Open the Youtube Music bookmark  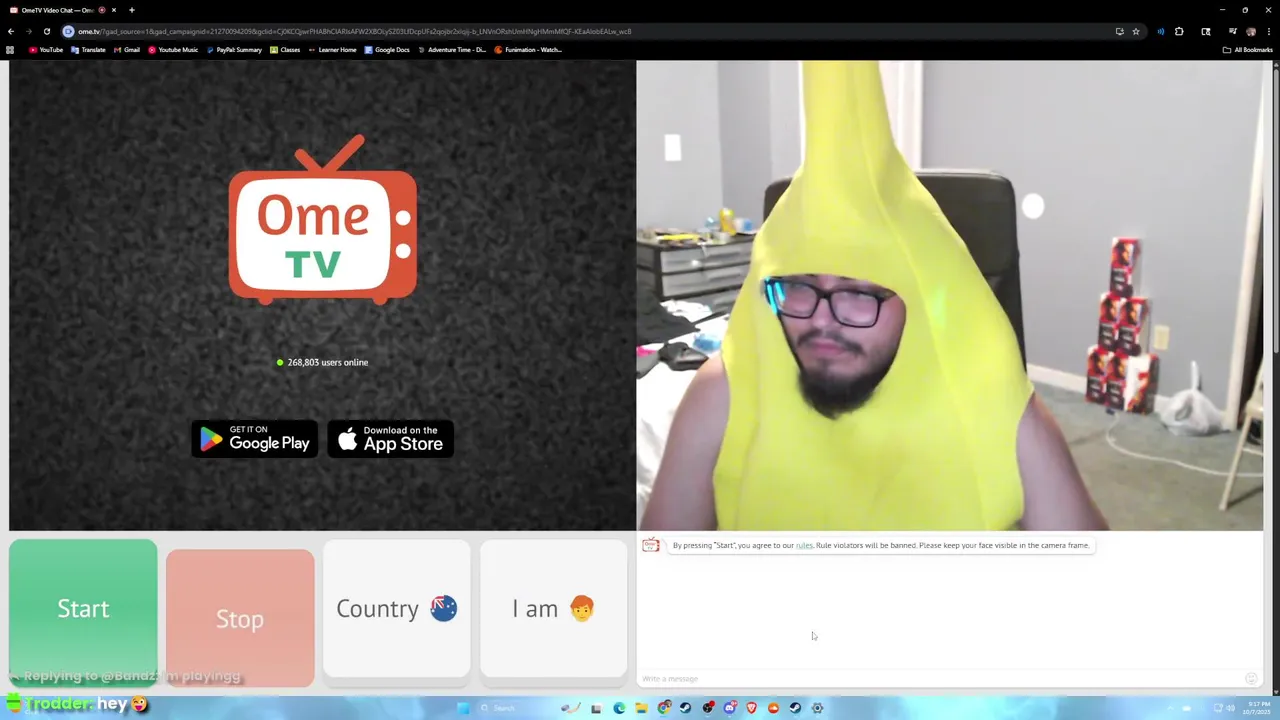pos(173,49)
